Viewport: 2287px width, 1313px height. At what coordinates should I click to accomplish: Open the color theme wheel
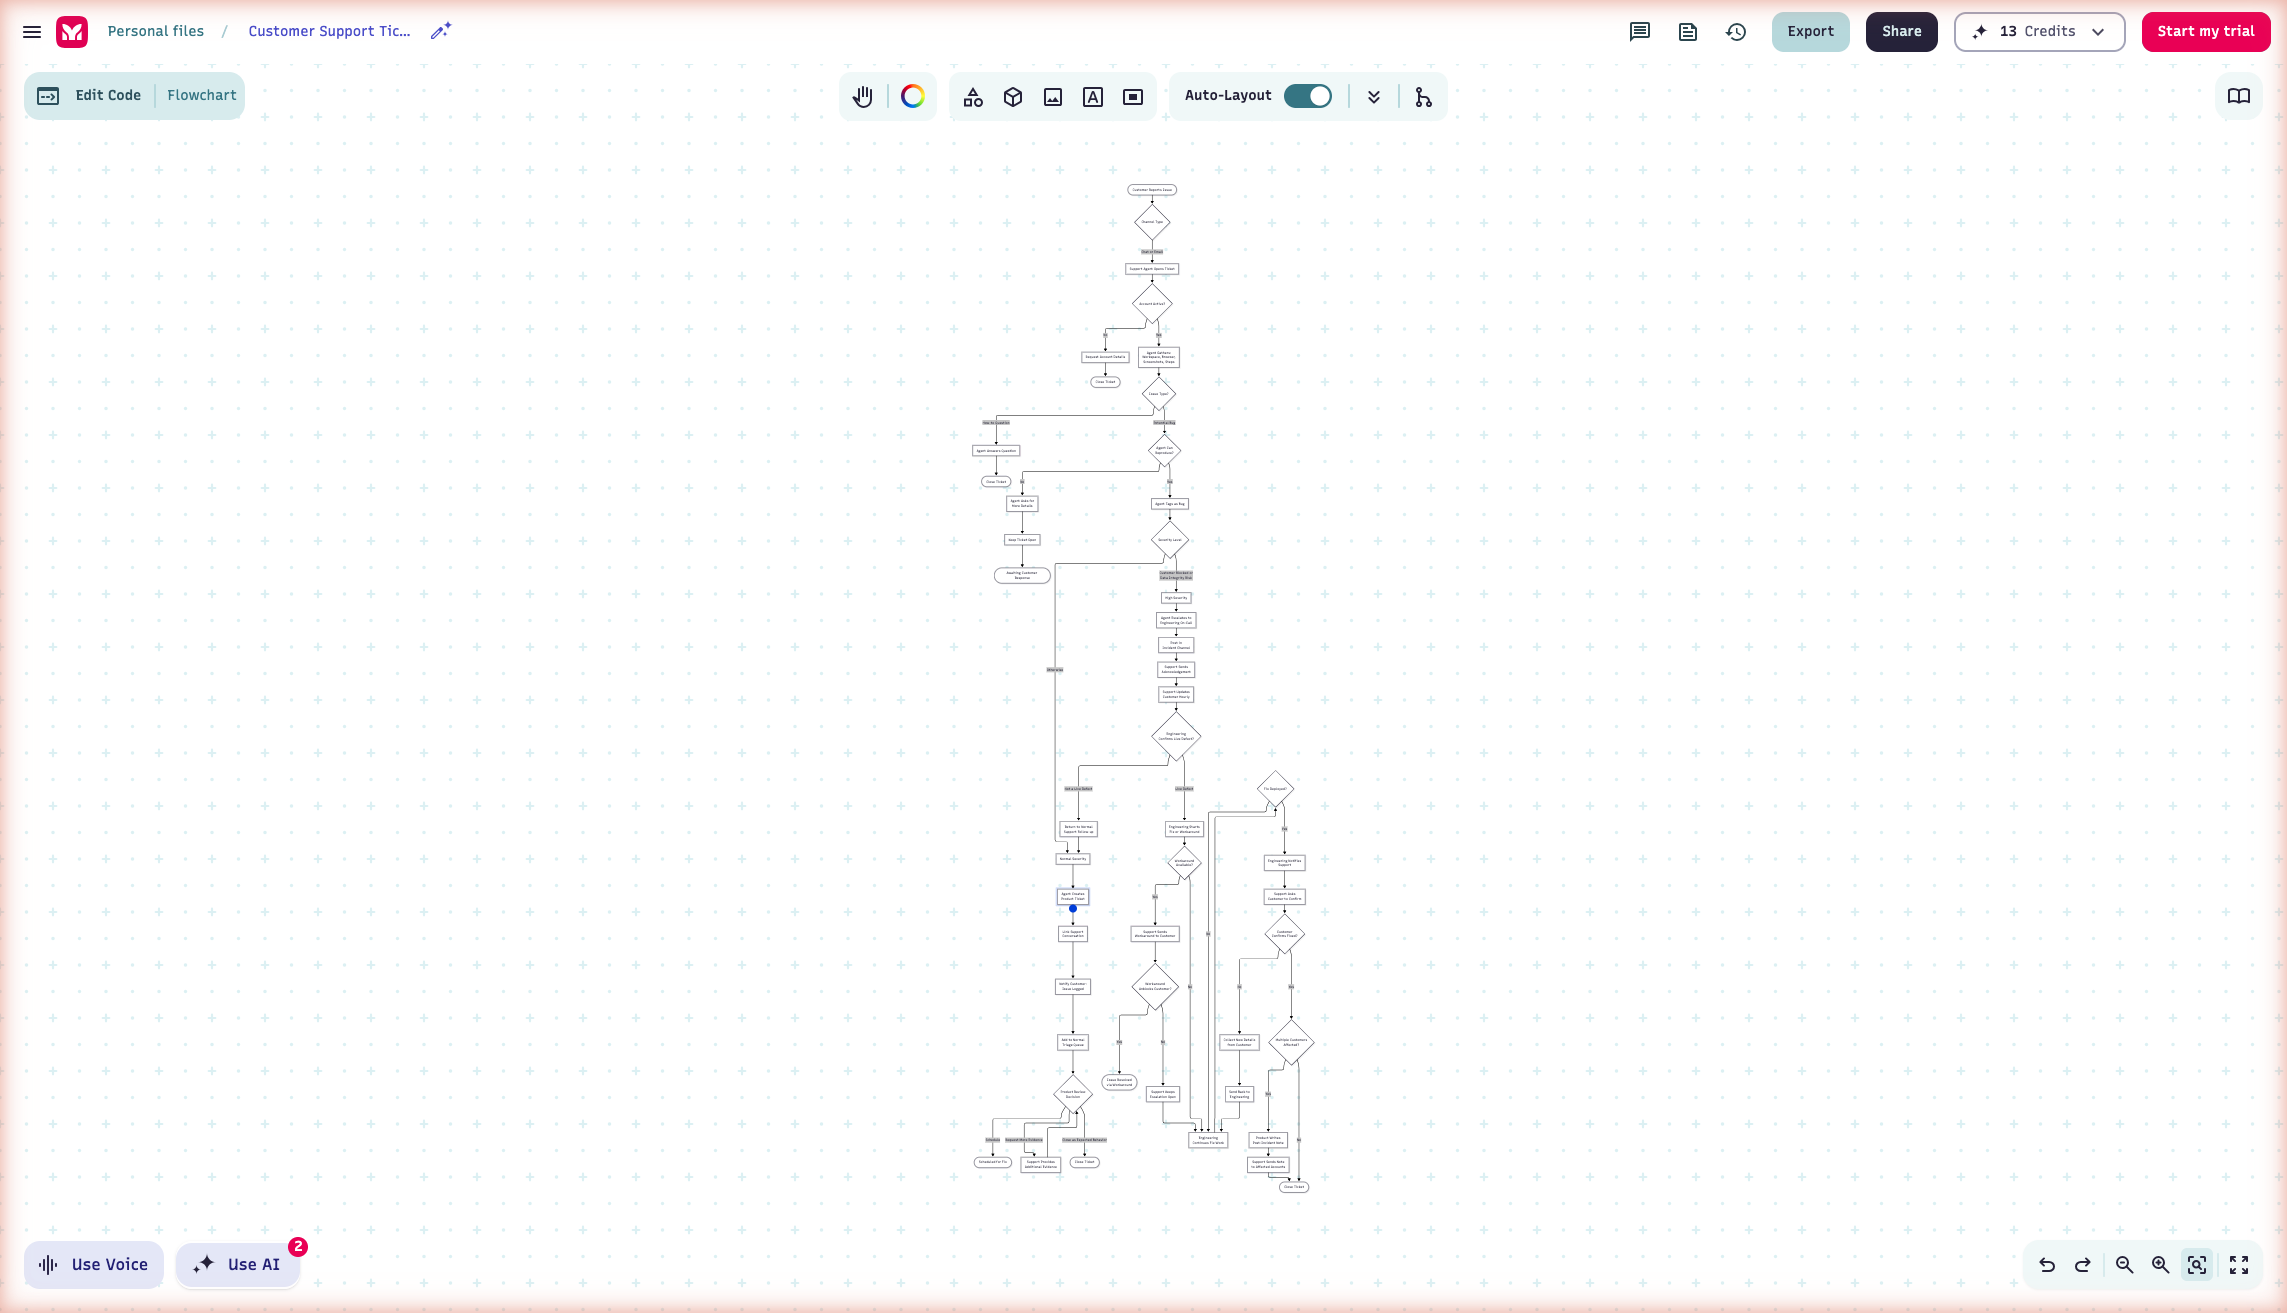pos(913,96)
